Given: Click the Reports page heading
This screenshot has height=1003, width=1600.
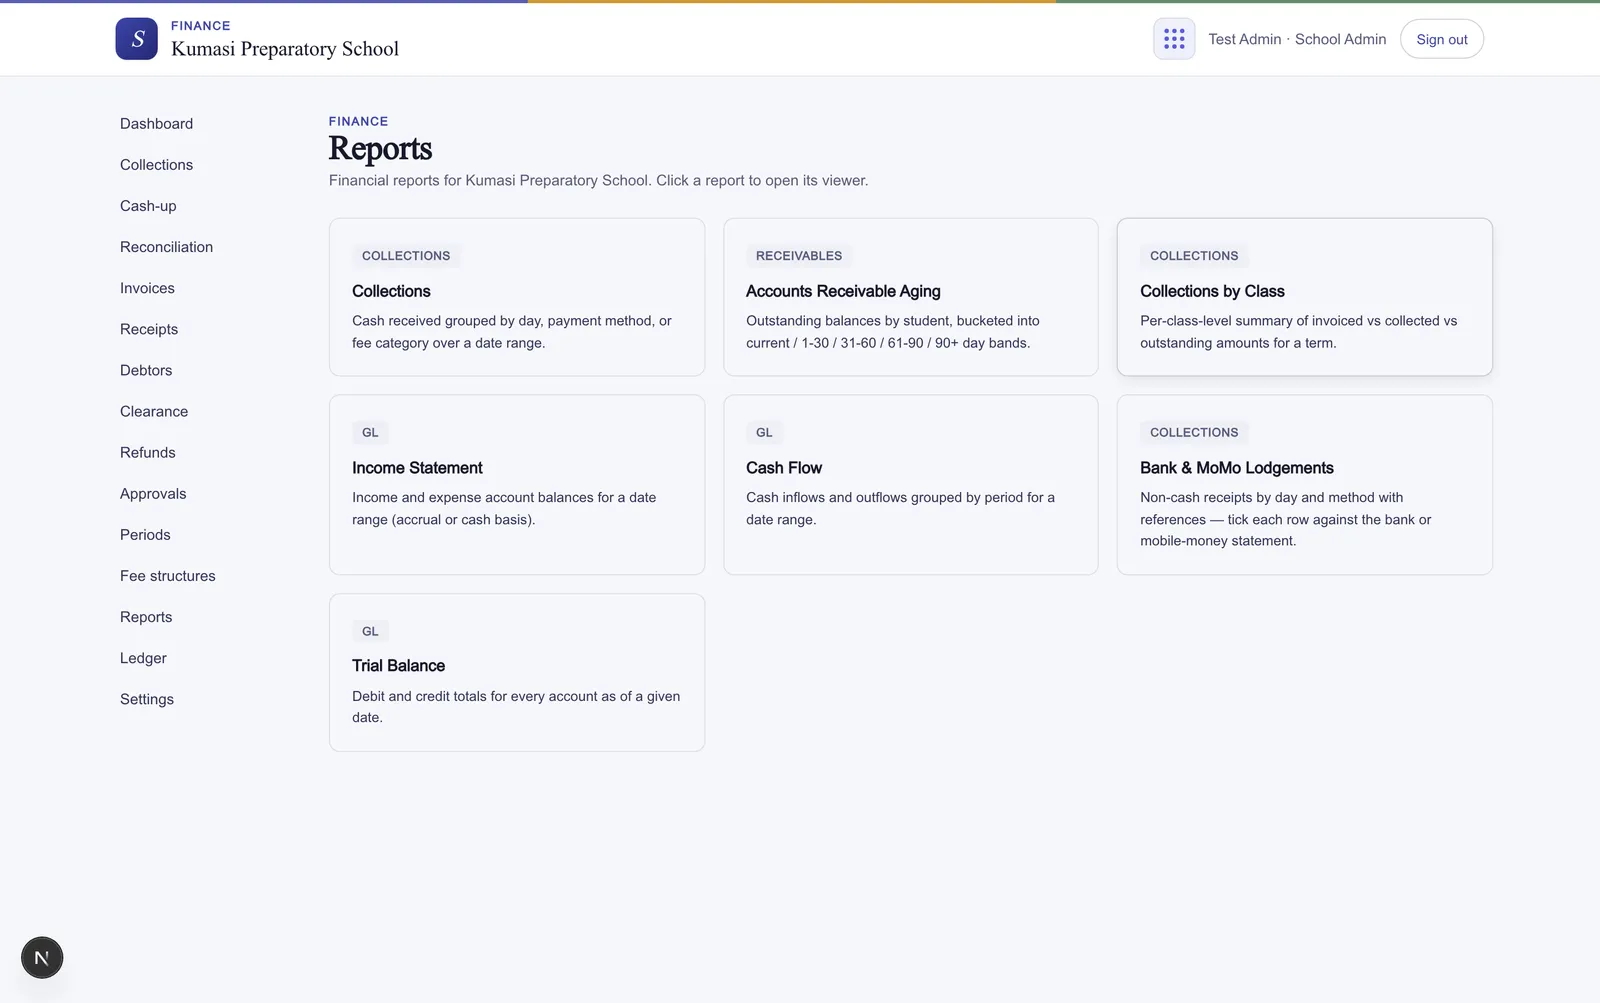Looking at the screenshot, I should point(380,149).
